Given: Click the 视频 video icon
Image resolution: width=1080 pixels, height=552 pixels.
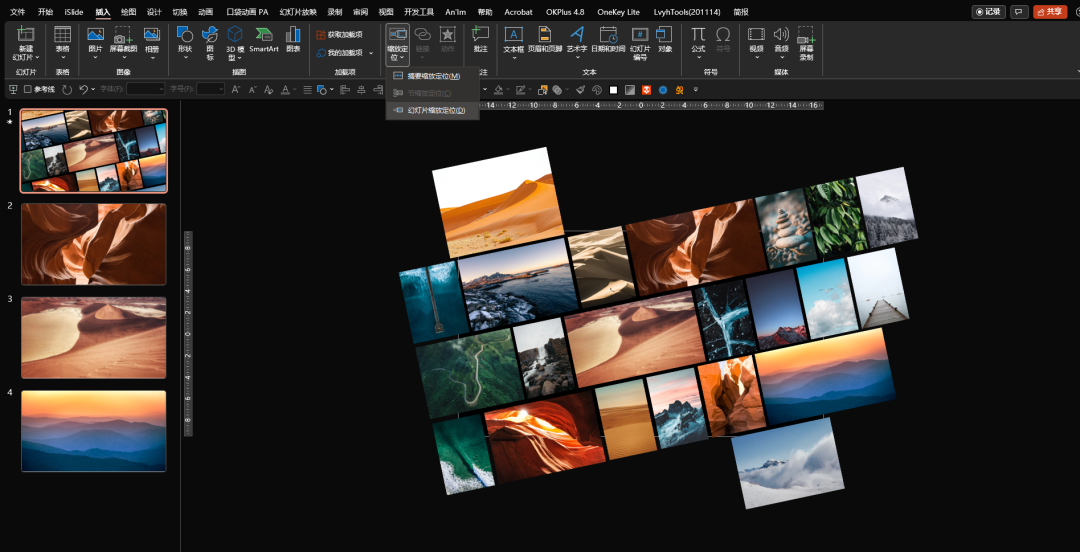Looking at the screenshot, I should coord(756,34).
